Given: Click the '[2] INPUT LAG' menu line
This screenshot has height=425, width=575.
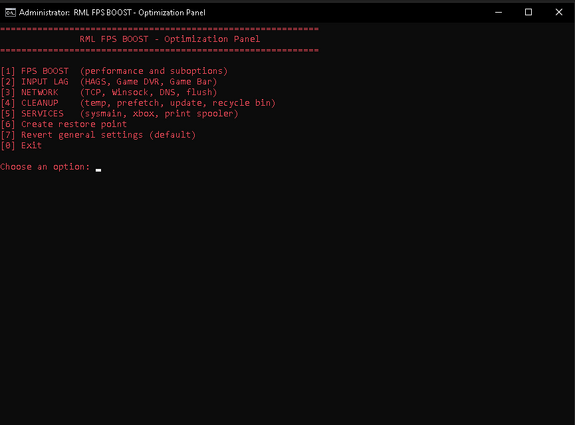Looking at the screenshot, I should [109, 81].
